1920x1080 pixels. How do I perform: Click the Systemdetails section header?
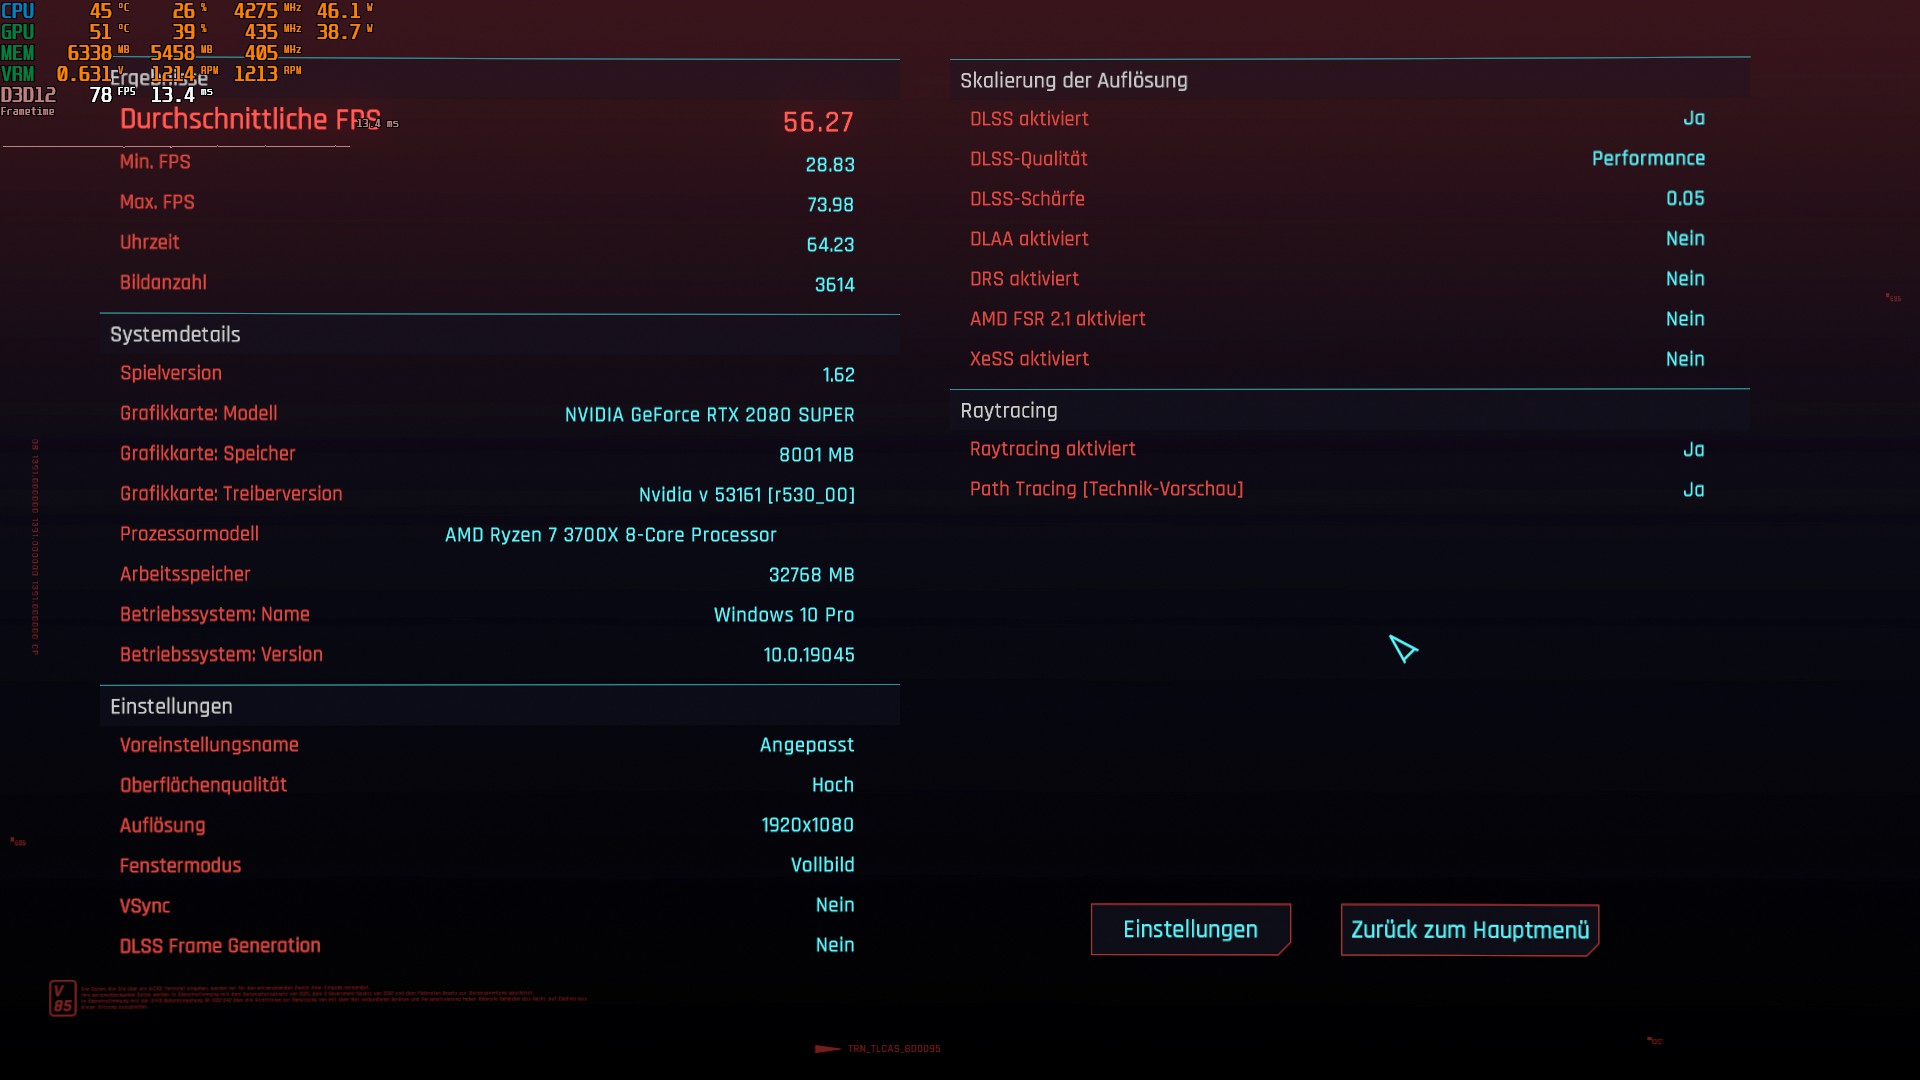[x=175, y=335]
